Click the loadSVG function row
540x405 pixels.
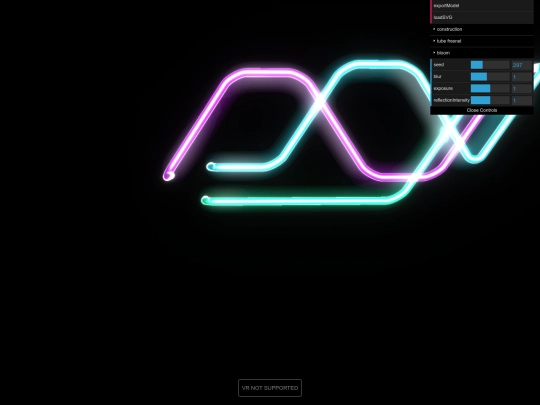[482, 17]
